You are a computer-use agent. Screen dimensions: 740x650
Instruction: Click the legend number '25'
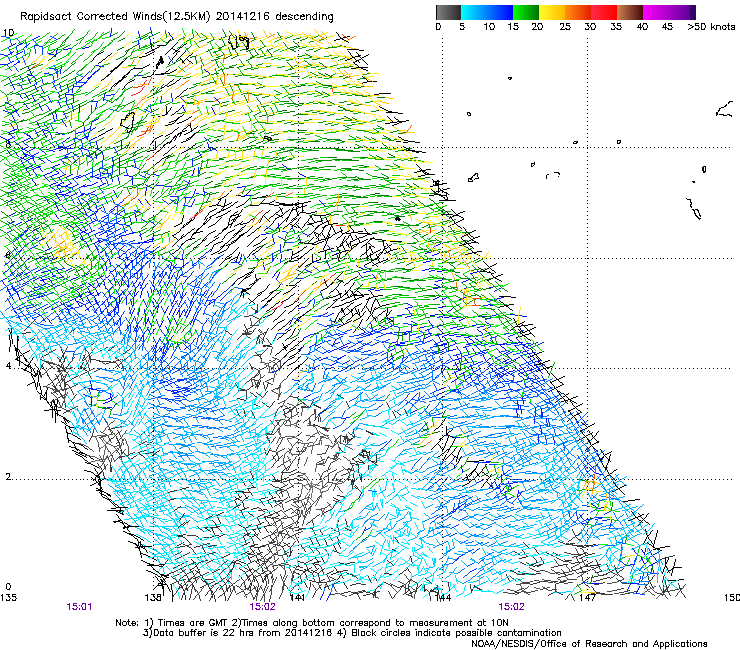[565, 27]
